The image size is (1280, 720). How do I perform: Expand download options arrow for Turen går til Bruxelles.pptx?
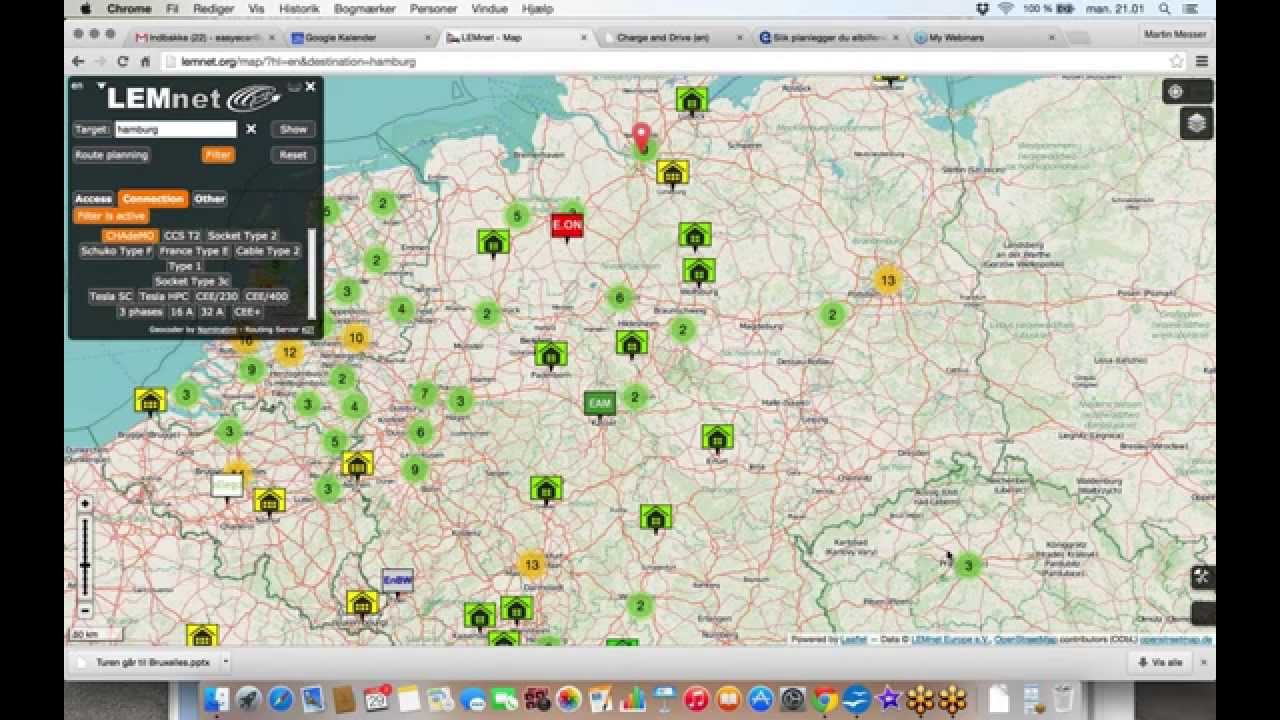coord(226,661)
